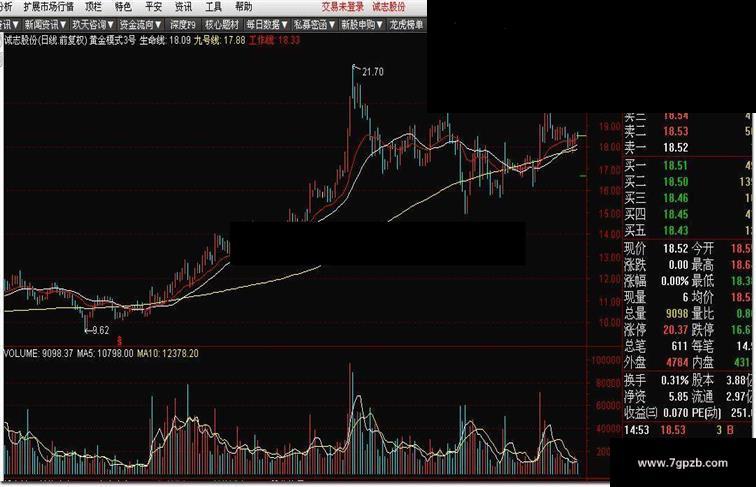Click the red 诚志股份 title label
The width and height of the screenshot is (756, 487).
[x=389, y=7]
